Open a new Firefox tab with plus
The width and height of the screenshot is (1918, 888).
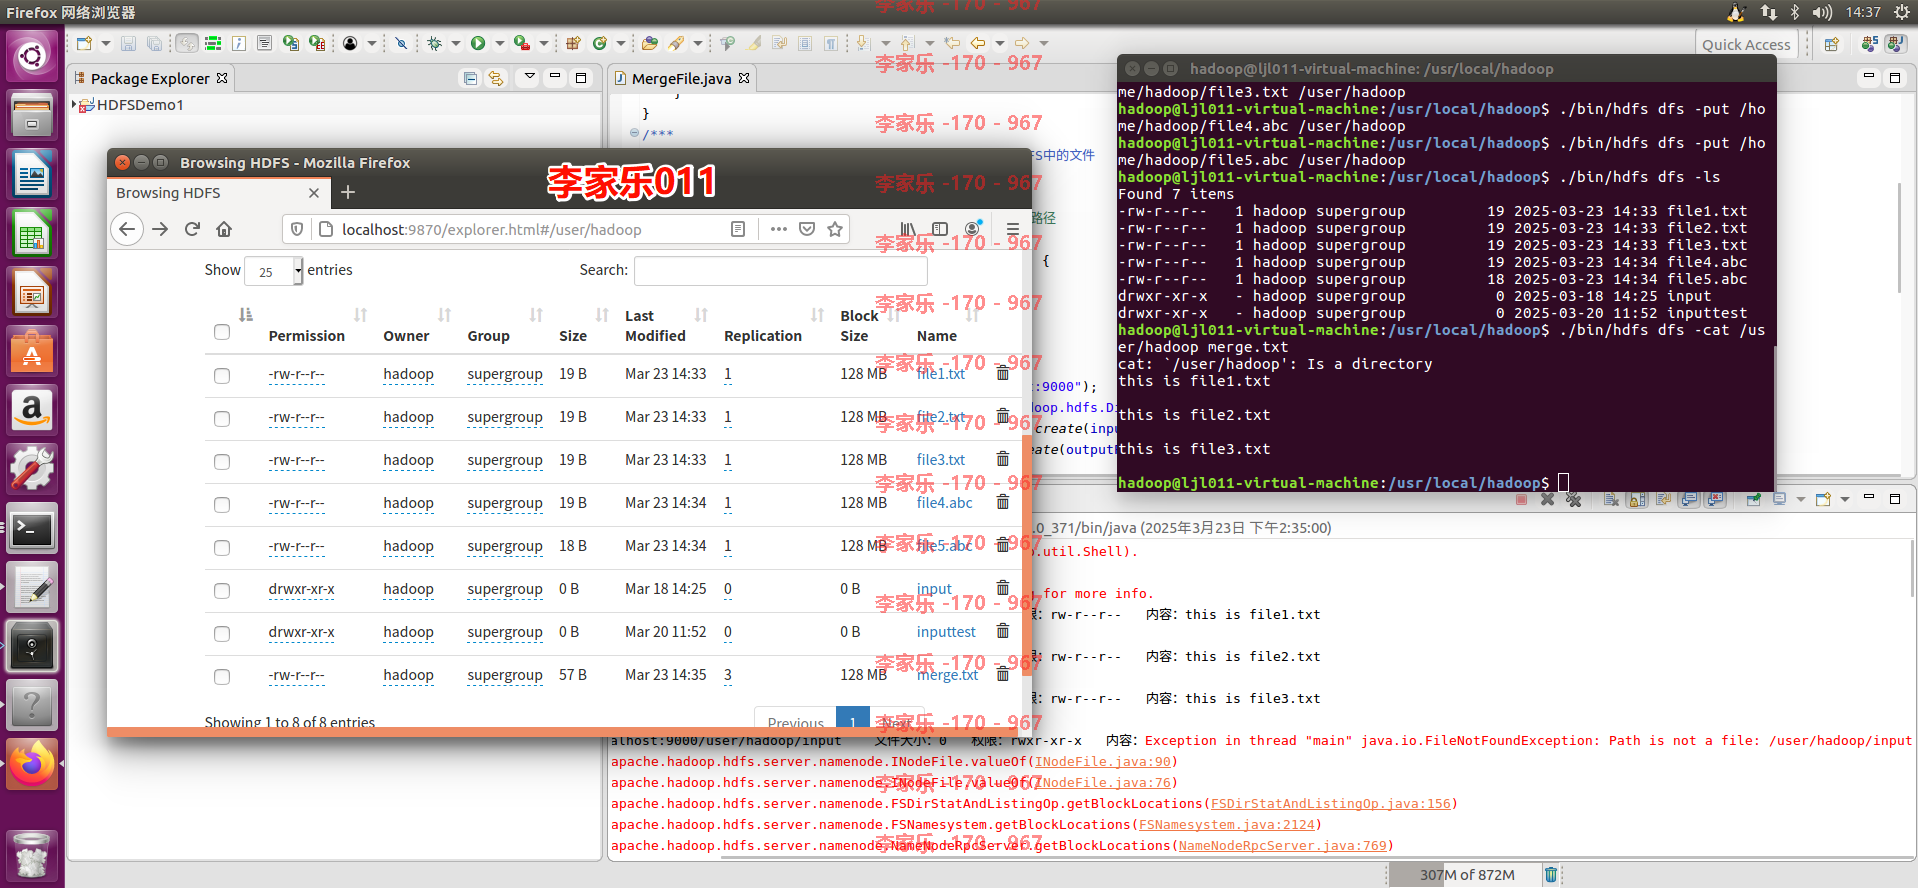pos(348,192)
